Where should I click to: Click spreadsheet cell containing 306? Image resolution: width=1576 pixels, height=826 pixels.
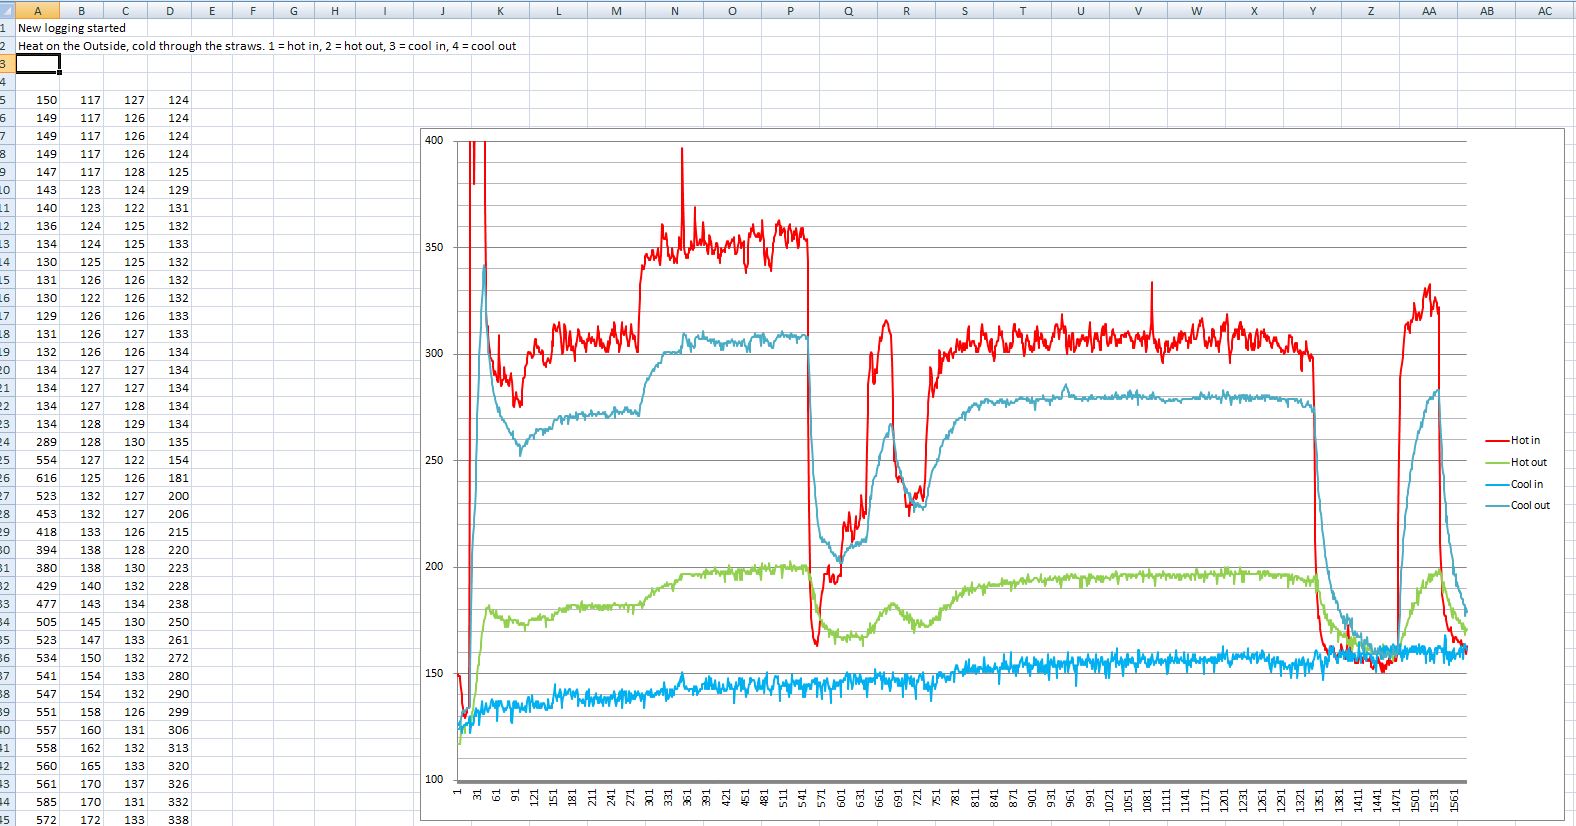[170, 730]
